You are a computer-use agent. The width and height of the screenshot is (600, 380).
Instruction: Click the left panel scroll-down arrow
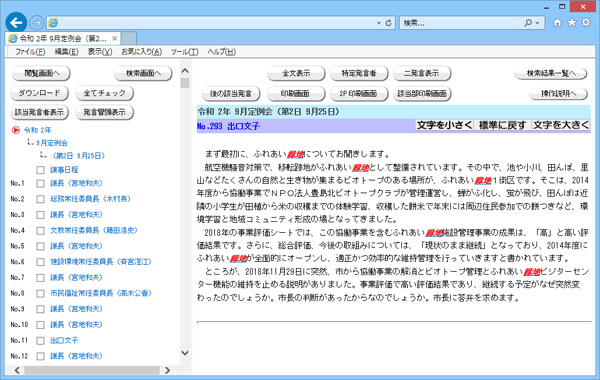185,353
